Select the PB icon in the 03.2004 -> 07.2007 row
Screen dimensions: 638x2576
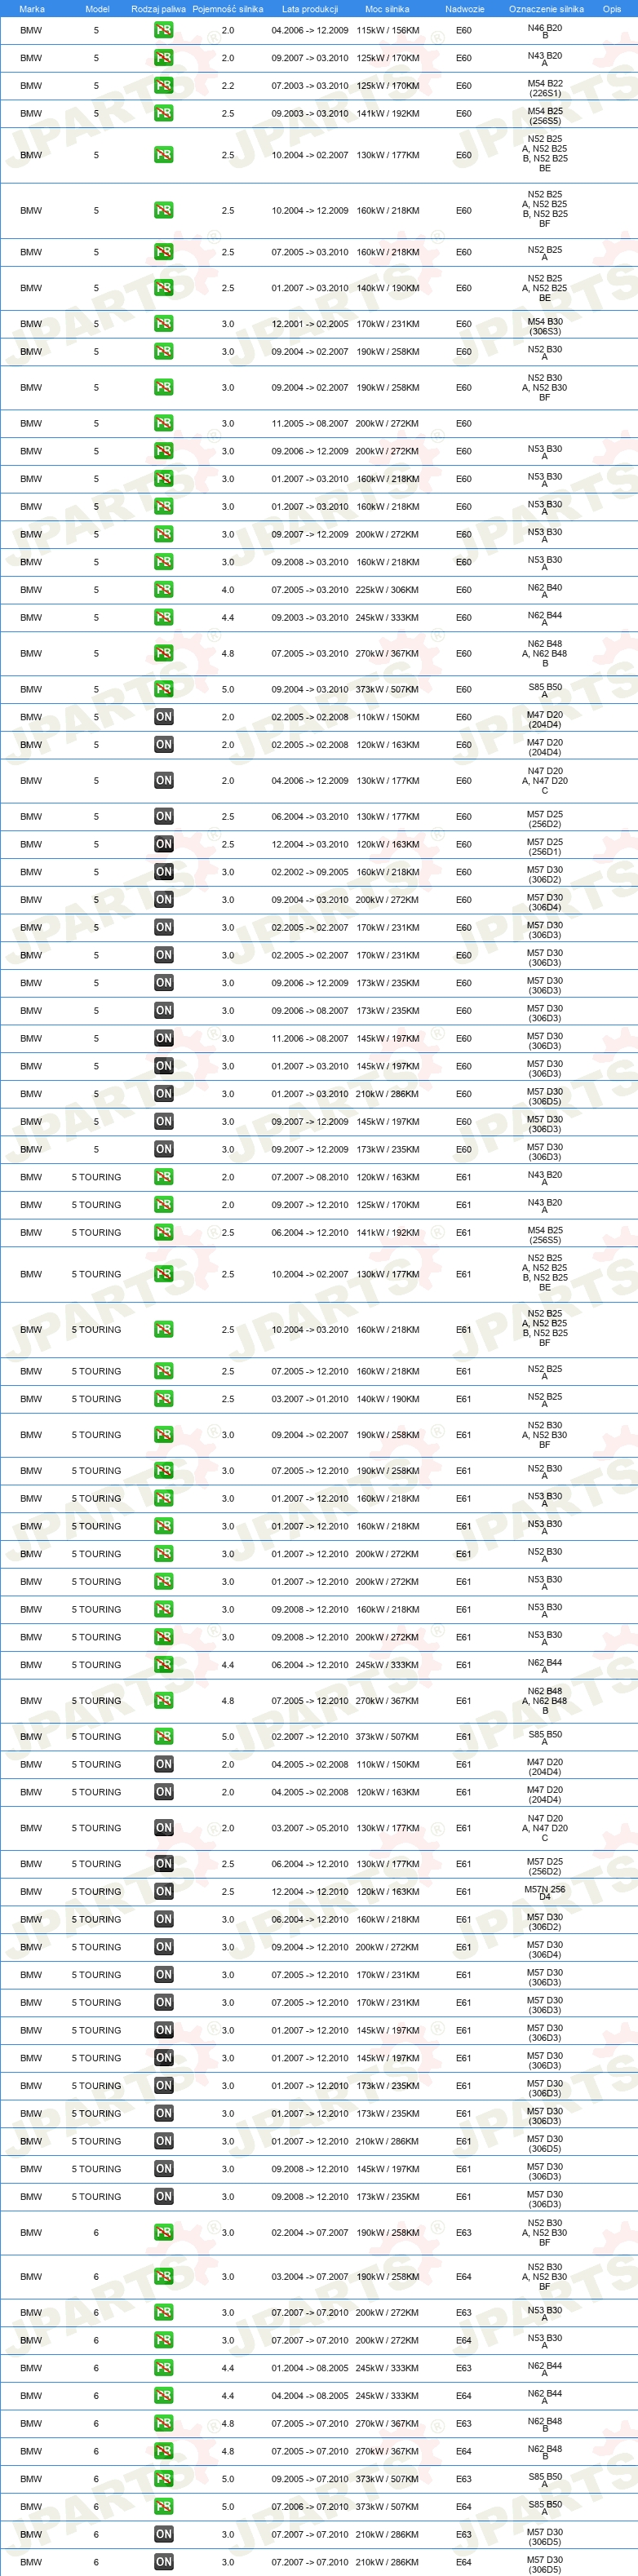click(x=163, y=2277)
